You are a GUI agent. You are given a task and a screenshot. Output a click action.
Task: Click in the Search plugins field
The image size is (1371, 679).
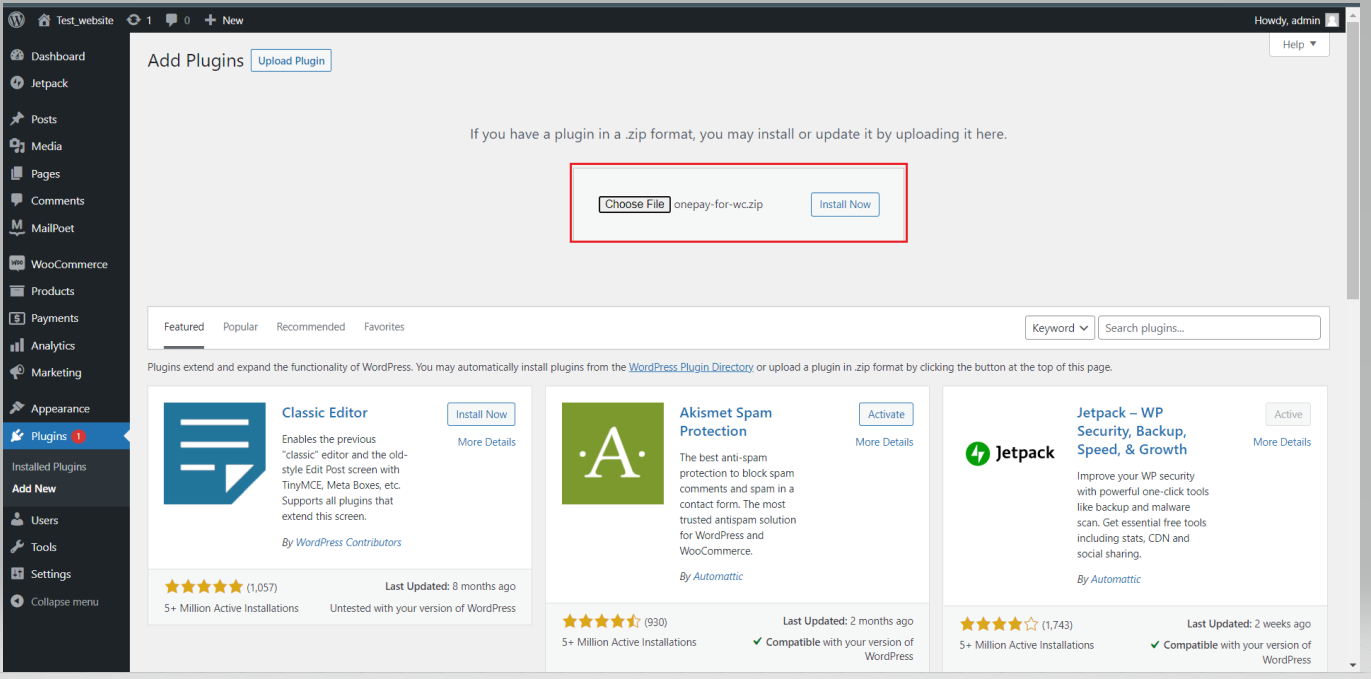[1209, 328]
